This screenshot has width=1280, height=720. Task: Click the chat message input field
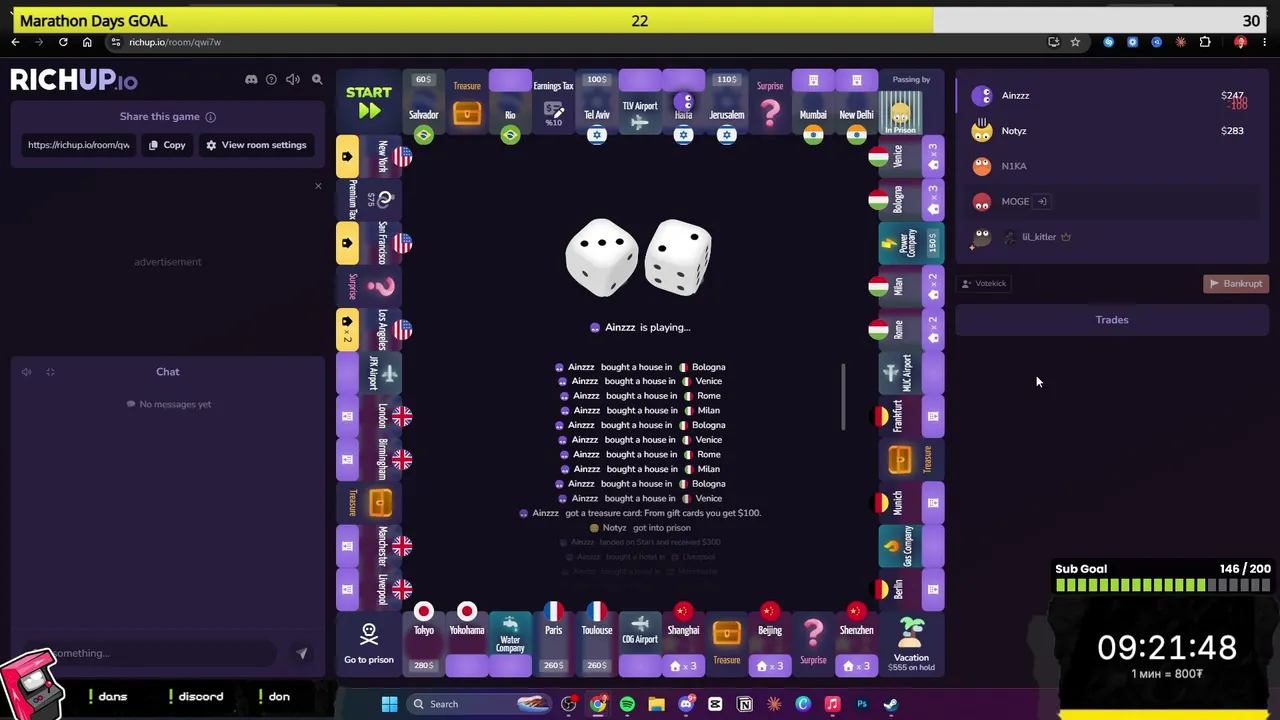coord(150,653)
